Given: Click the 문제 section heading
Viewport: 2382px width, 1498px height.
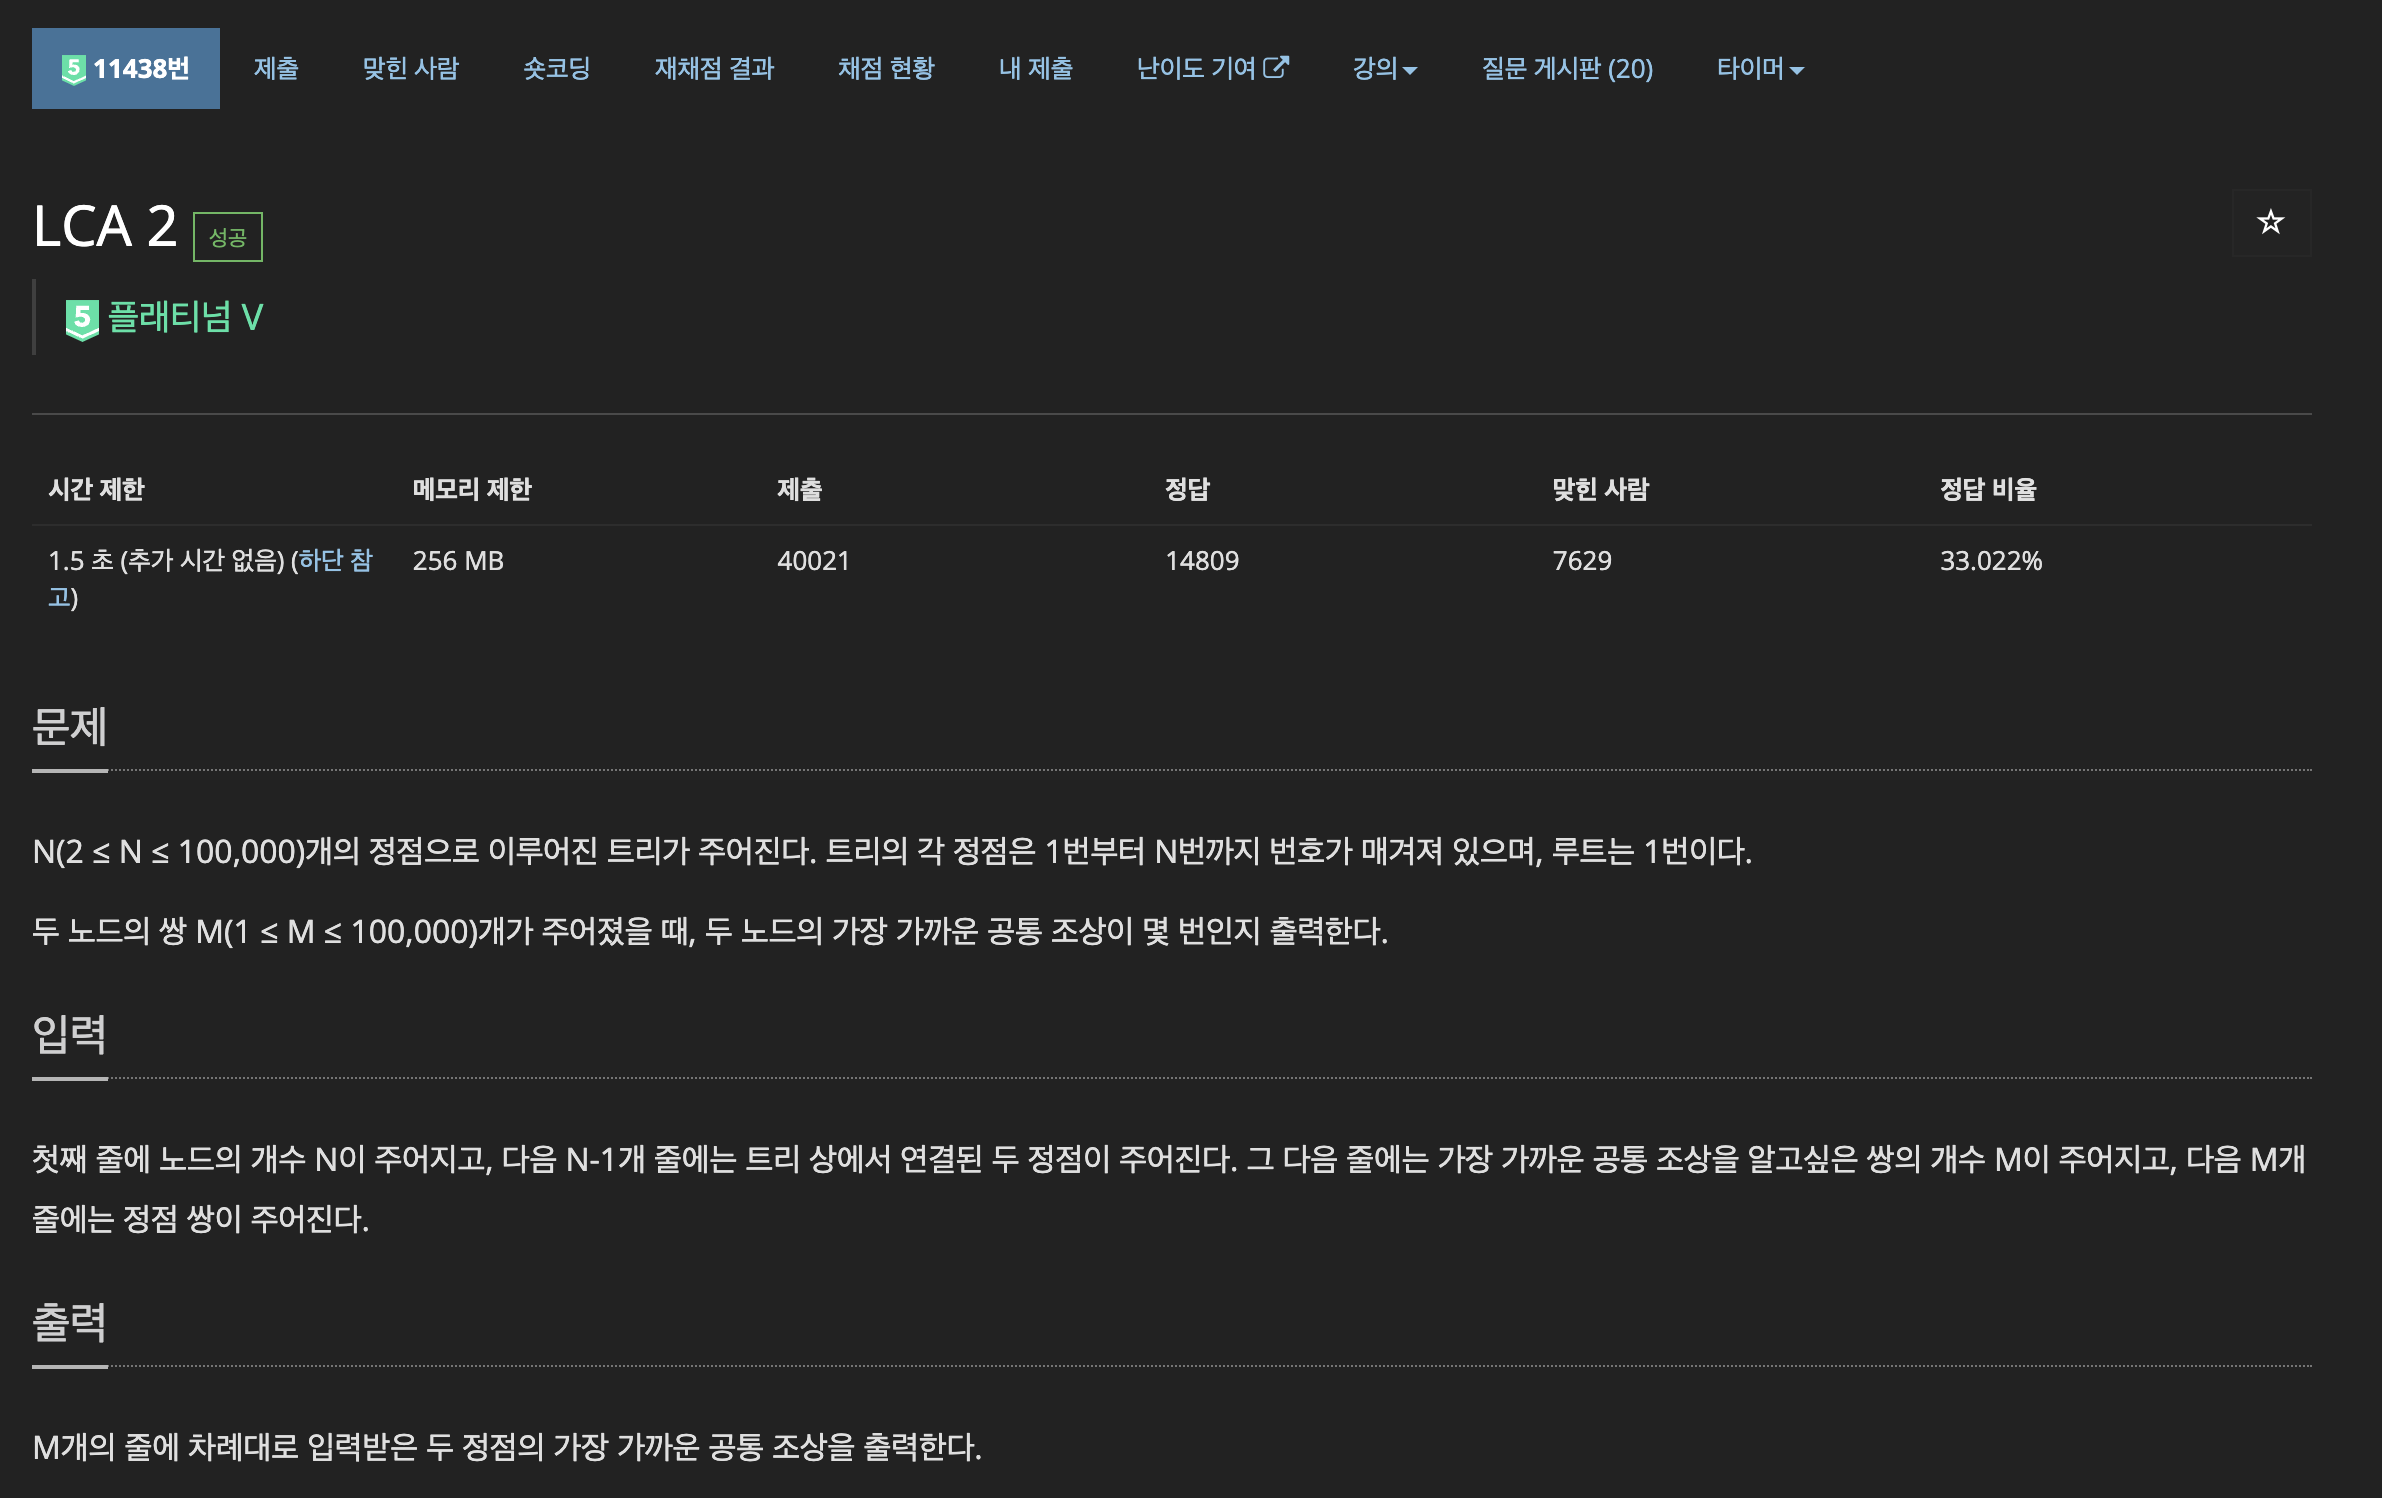Looking at the screenshot, I should coord(69,726).
